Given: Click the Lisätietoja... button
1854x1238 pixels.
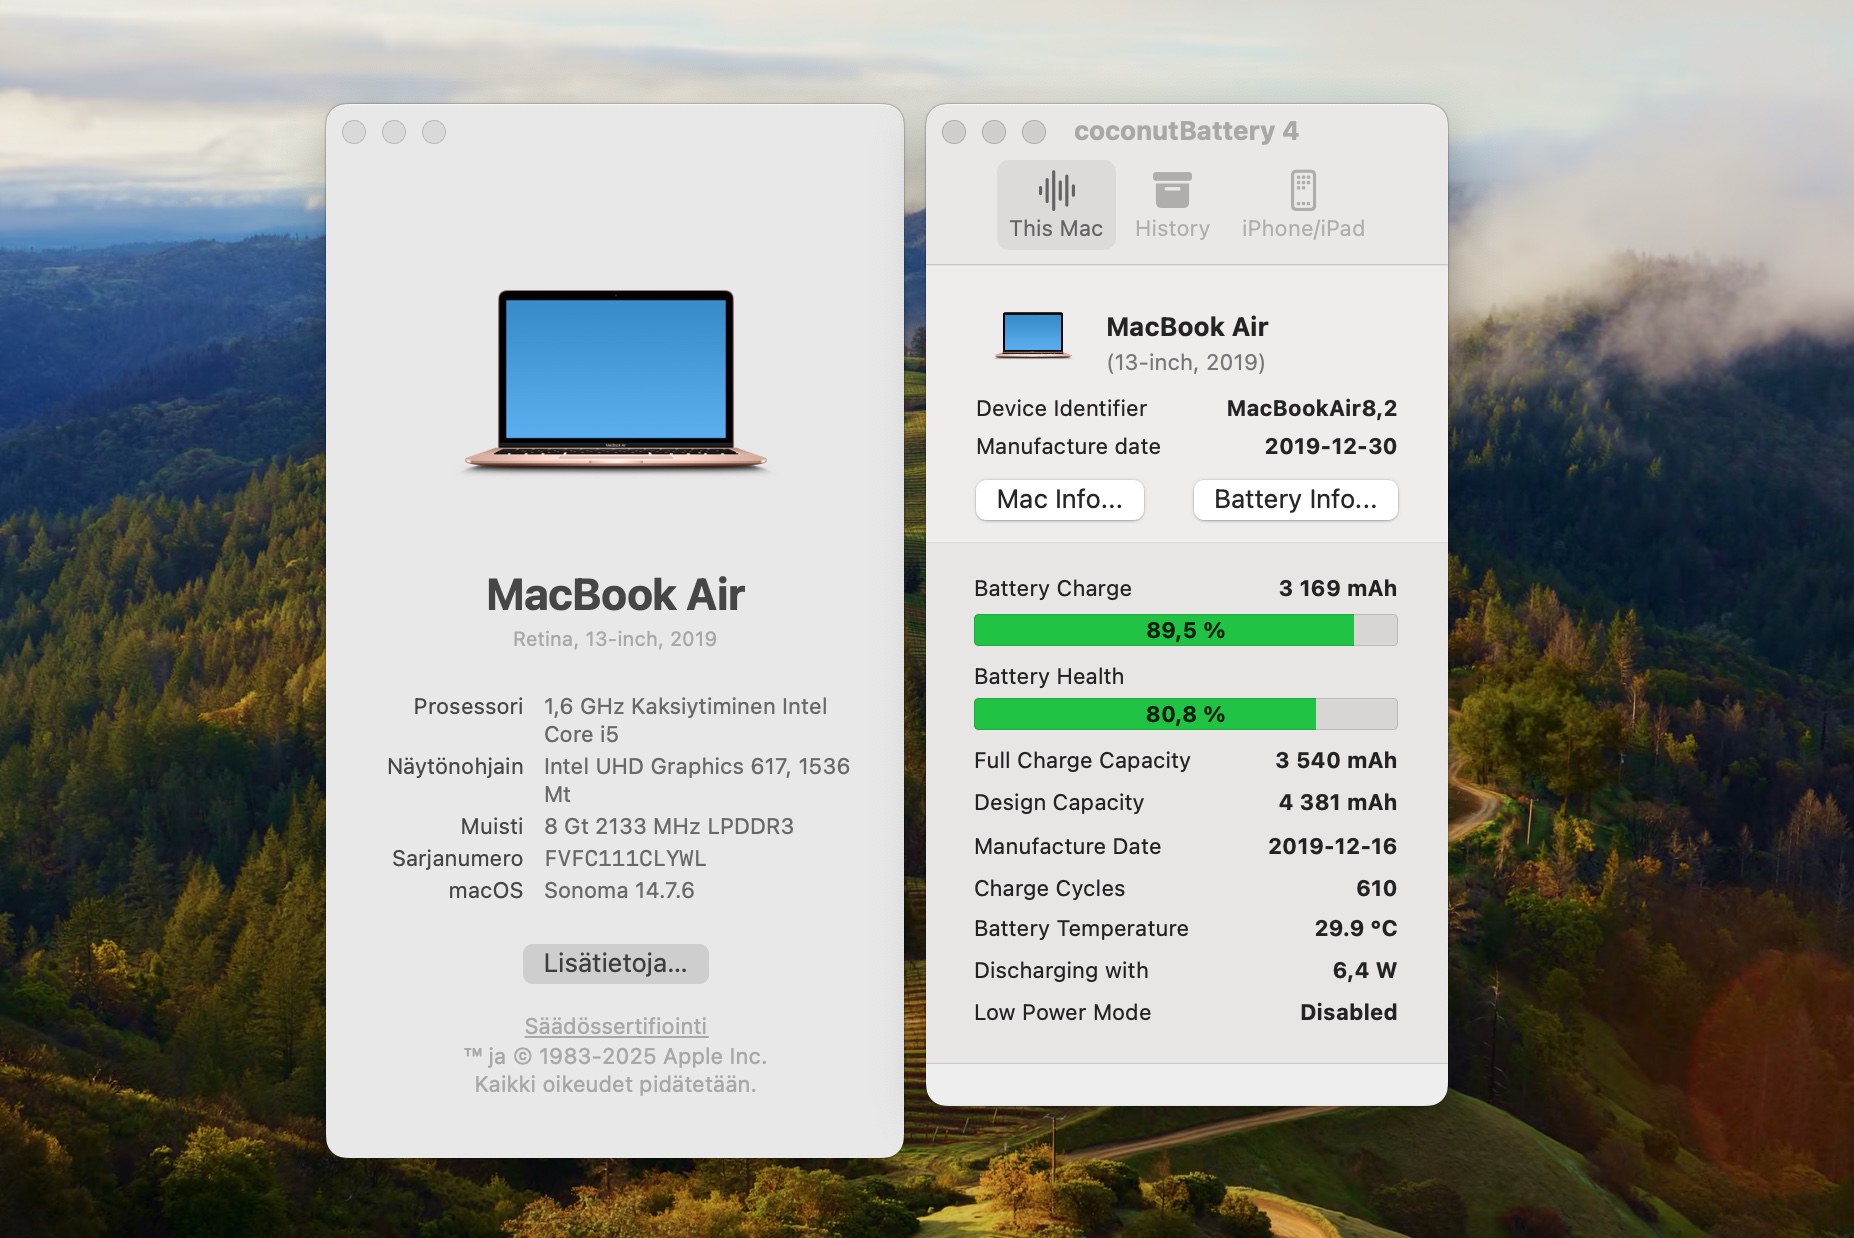Looking at the screenshot, I should pyautogui.click(x=616, y=963).
